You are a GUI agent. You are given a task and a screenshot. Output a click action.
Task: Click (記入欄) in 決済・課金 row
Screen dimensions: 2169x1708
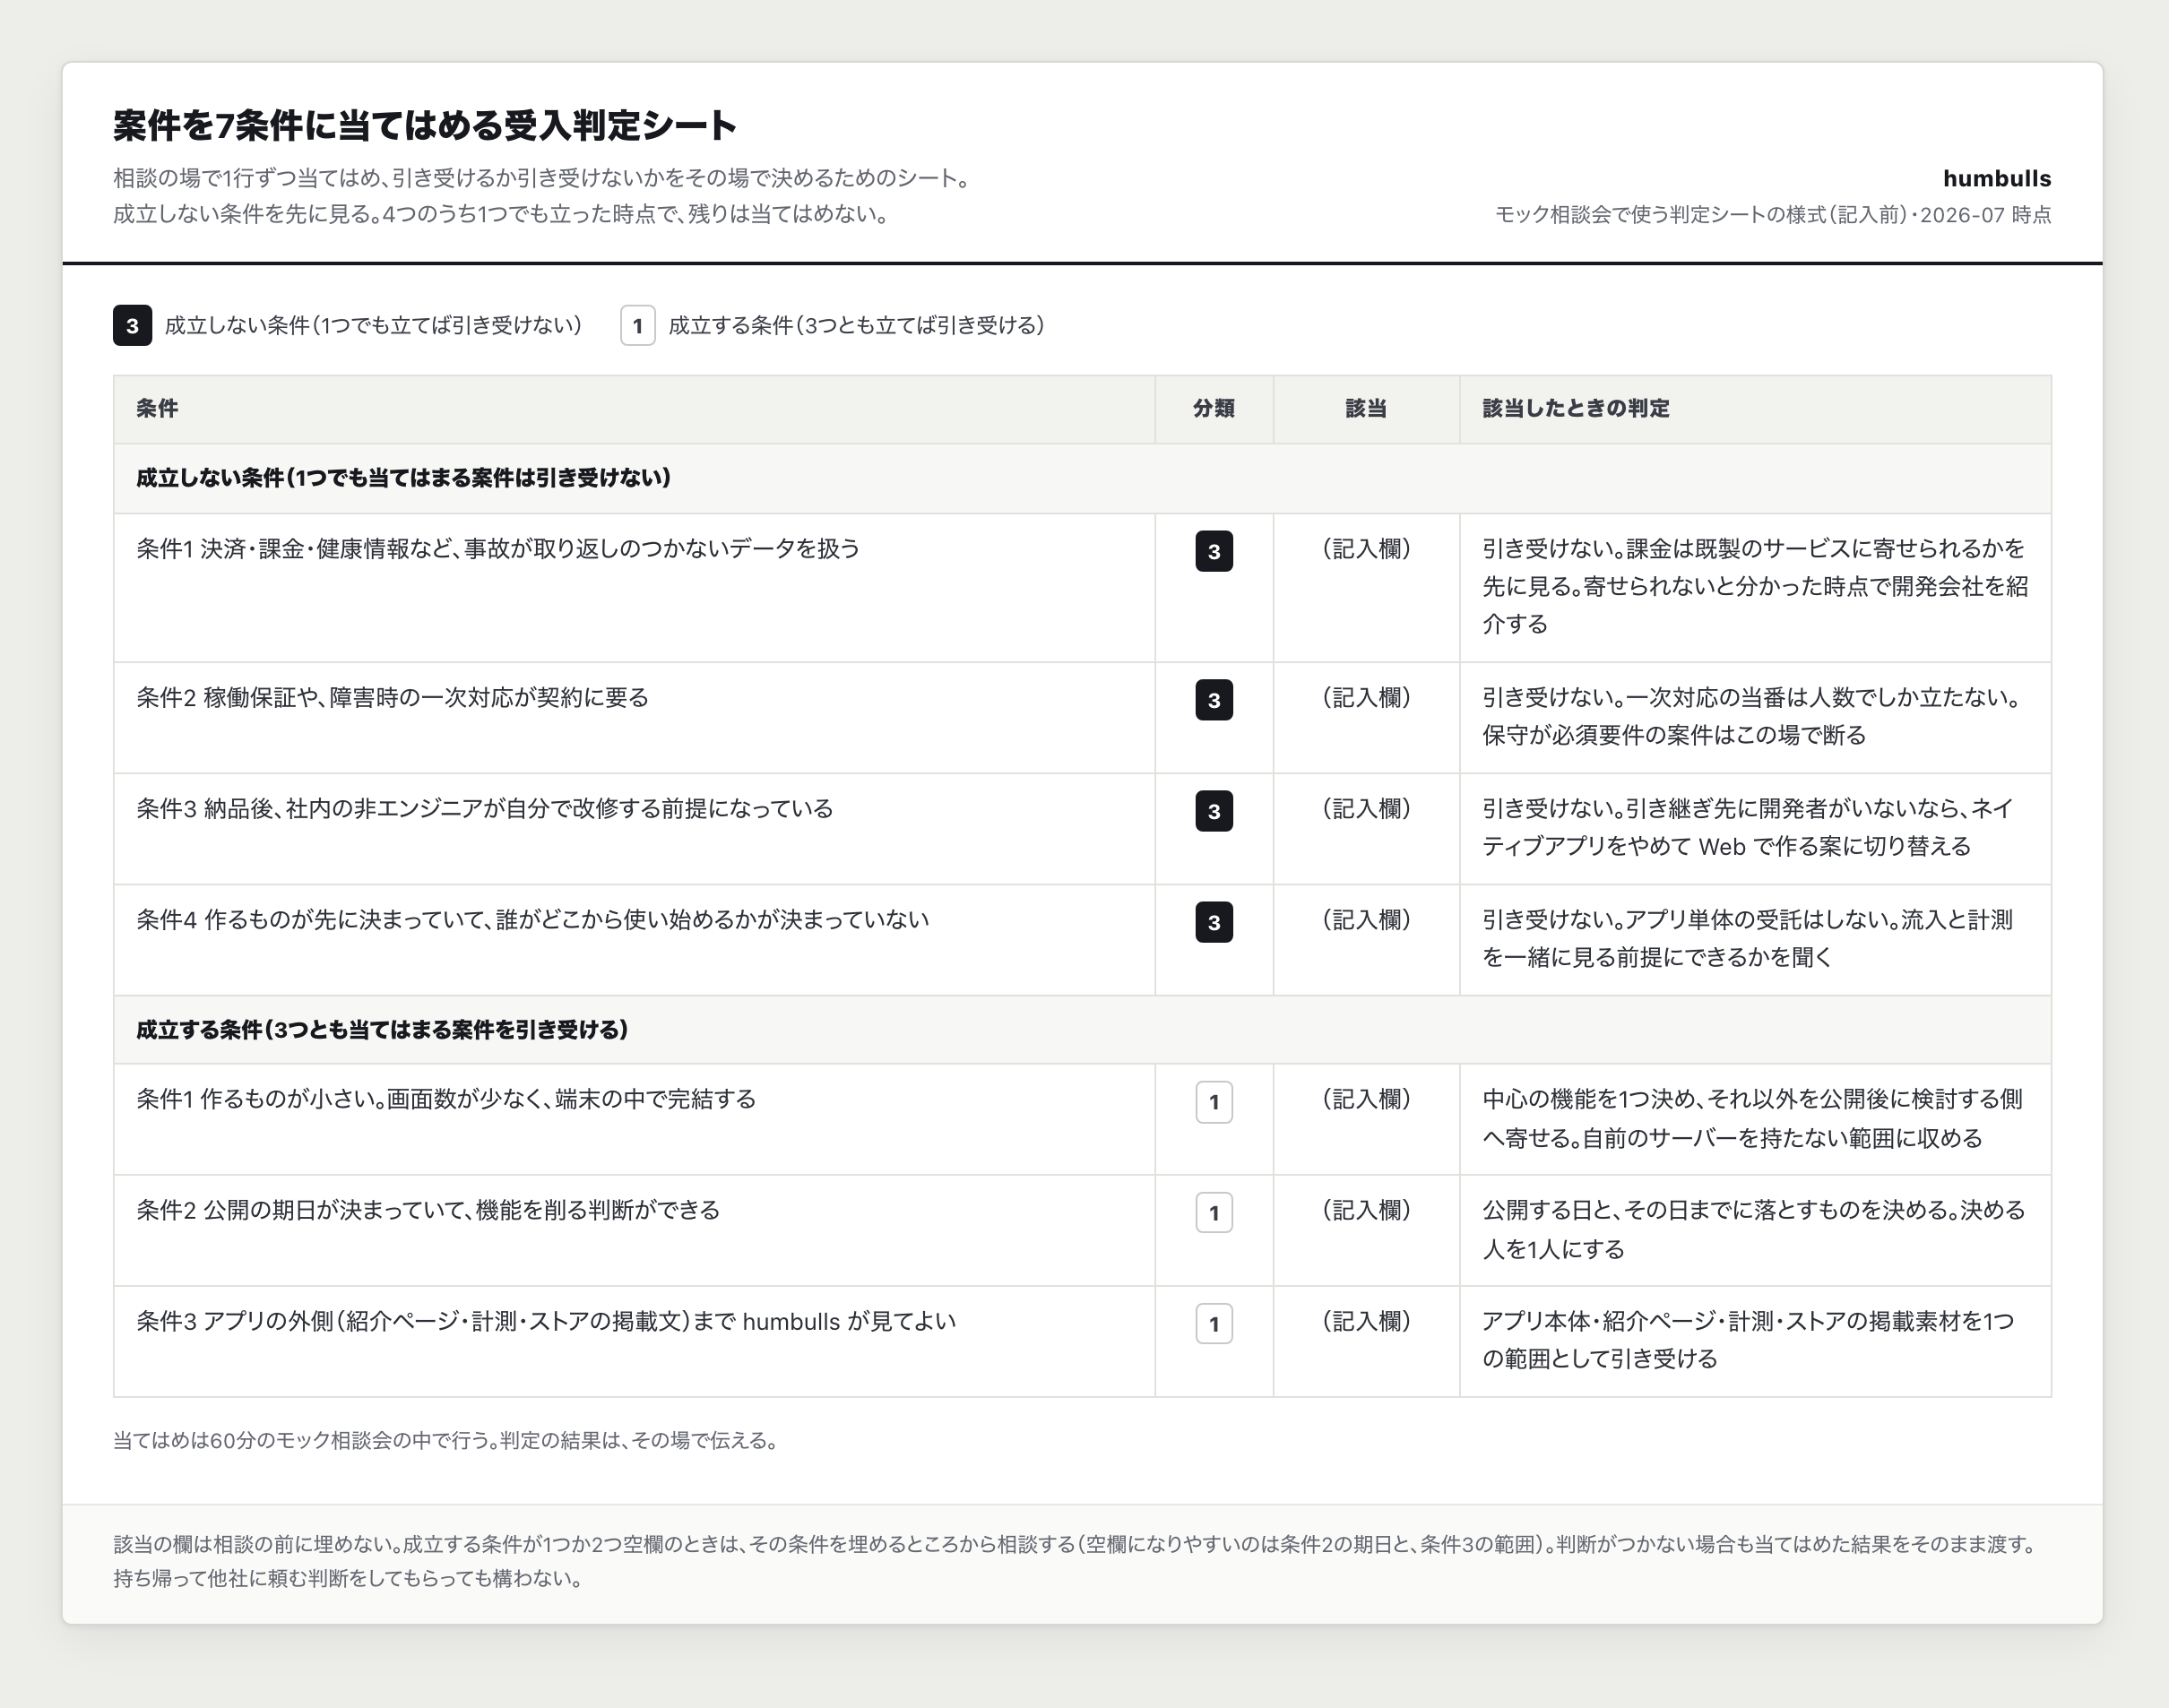[x=1366, y=548]
